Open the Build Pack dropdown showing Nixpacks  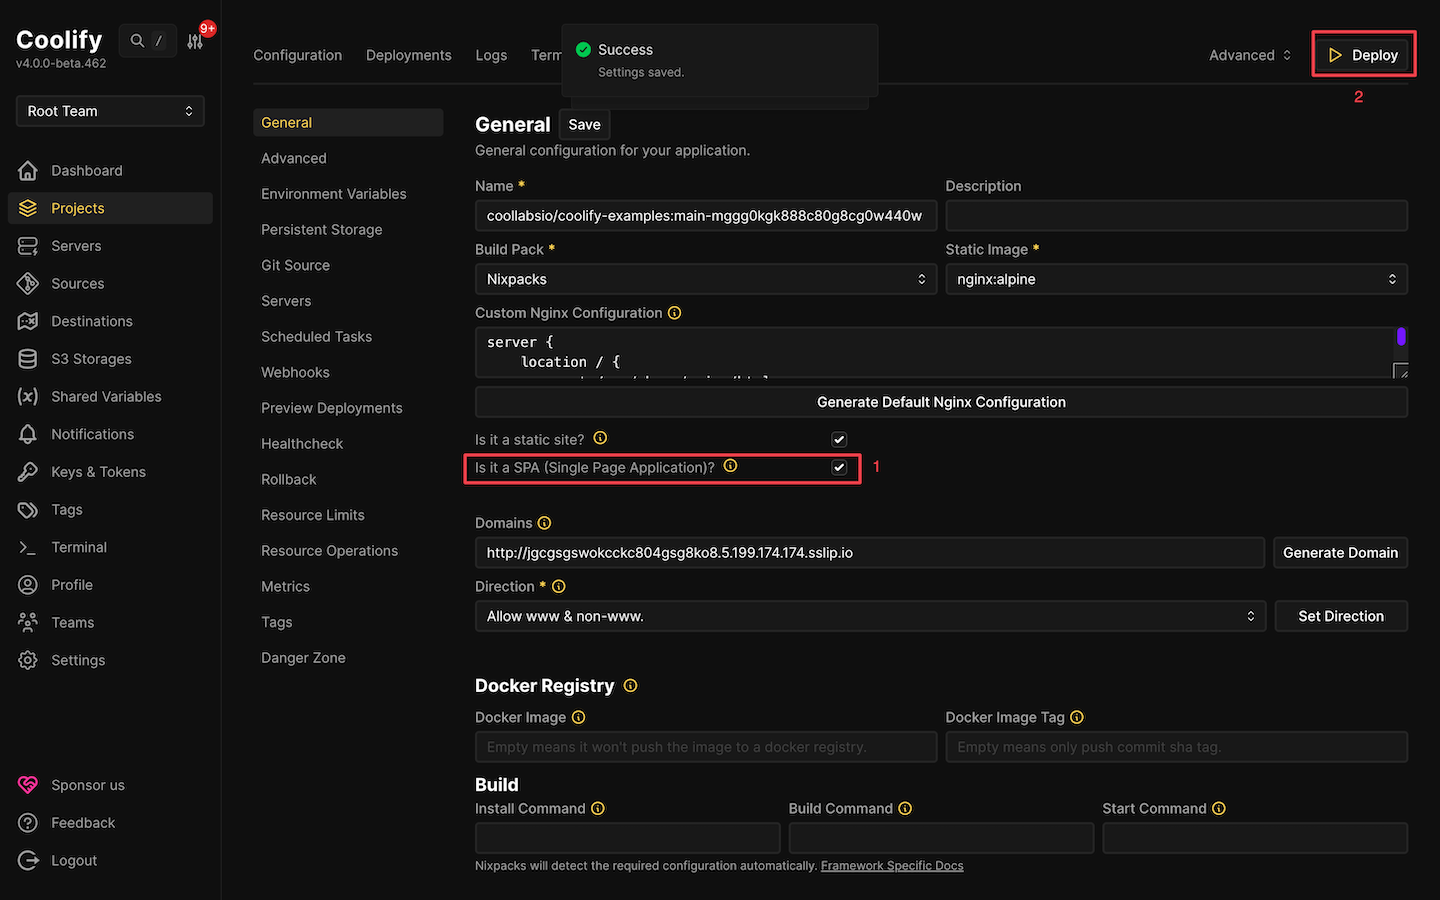coord(705,279)
